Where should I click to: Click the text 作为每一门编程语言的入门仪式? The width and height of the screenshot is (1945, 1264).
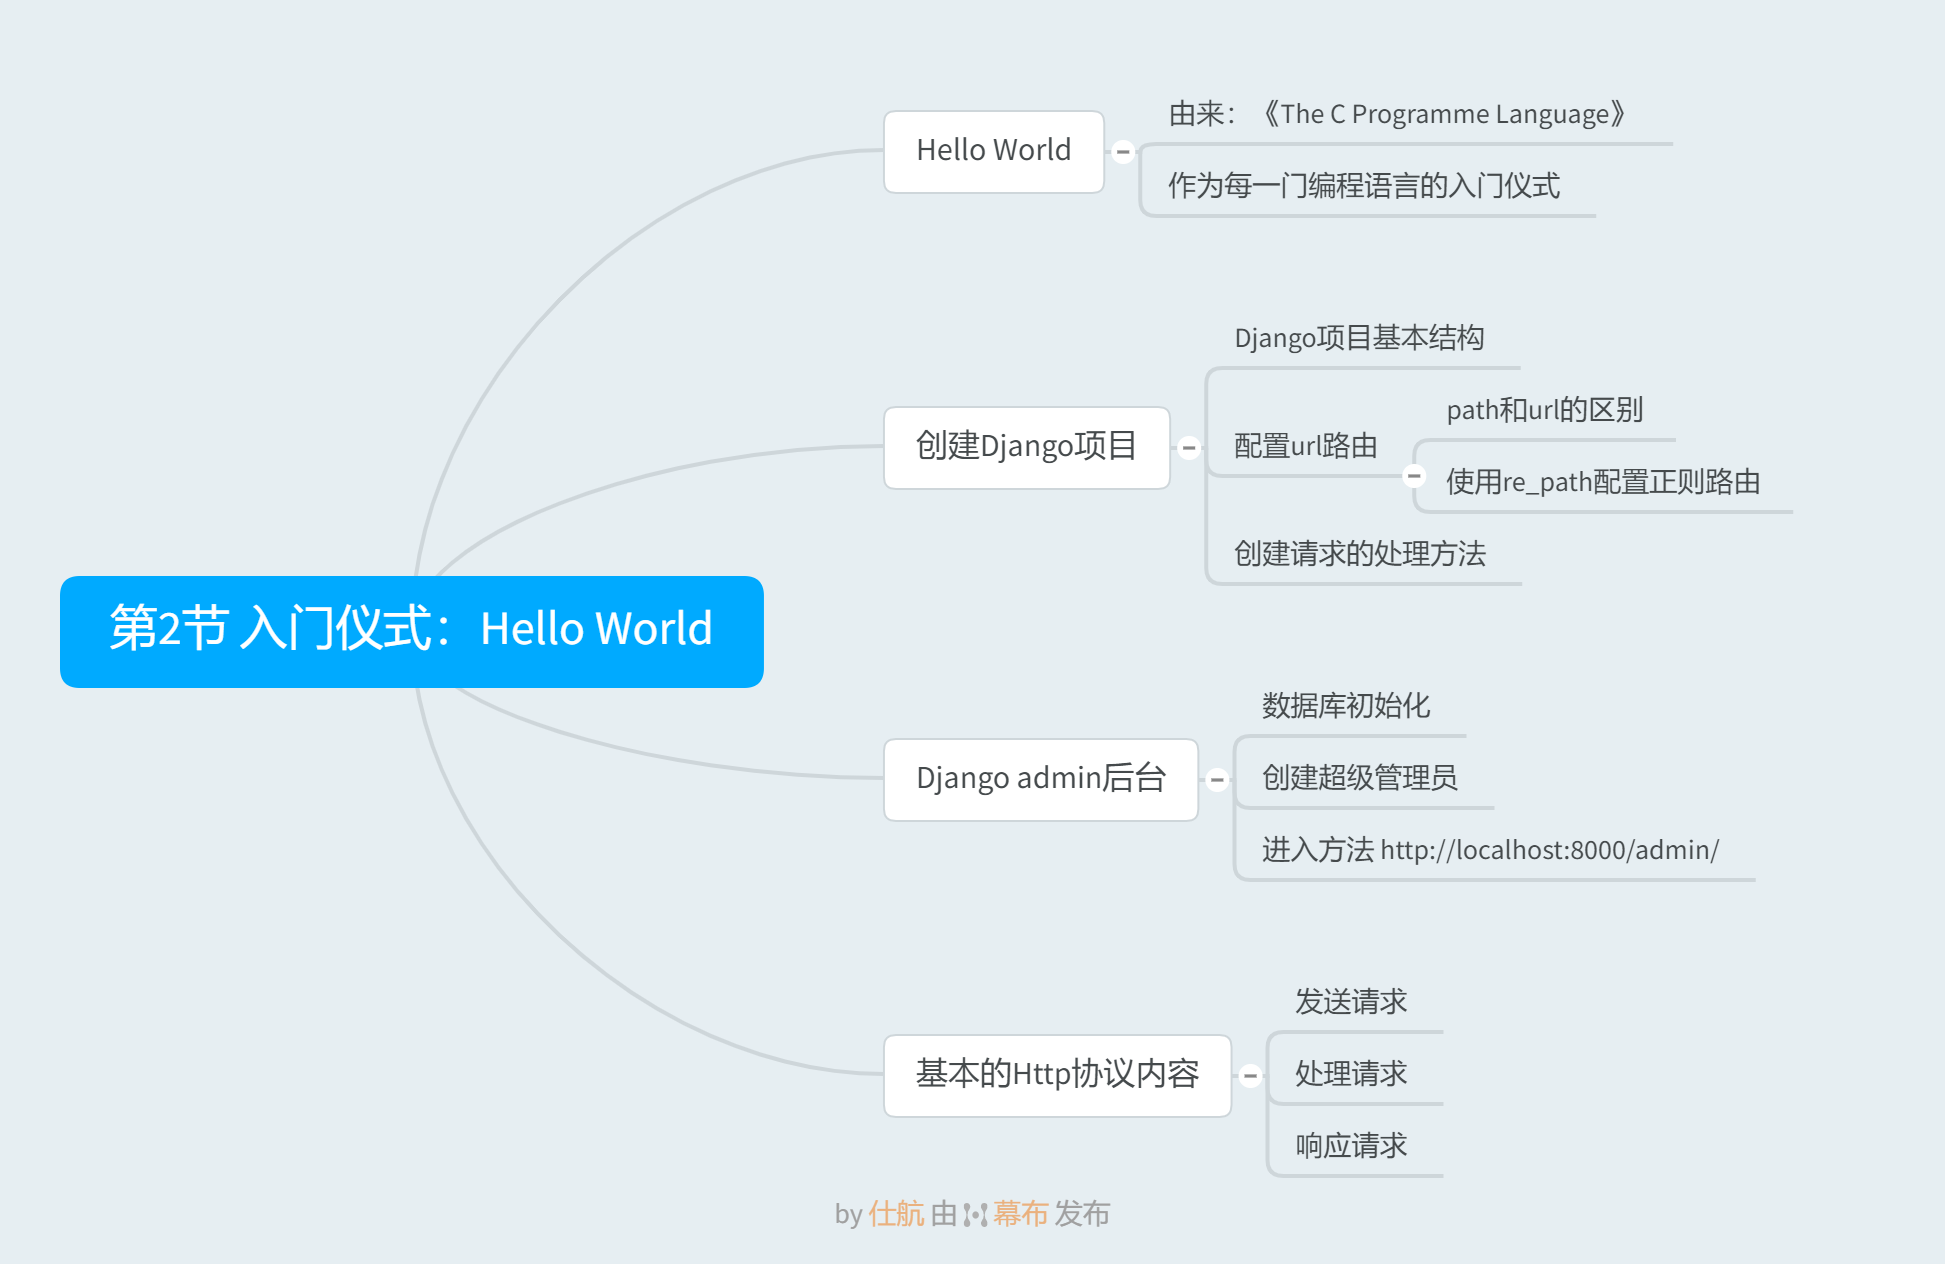coord(1364,186)
